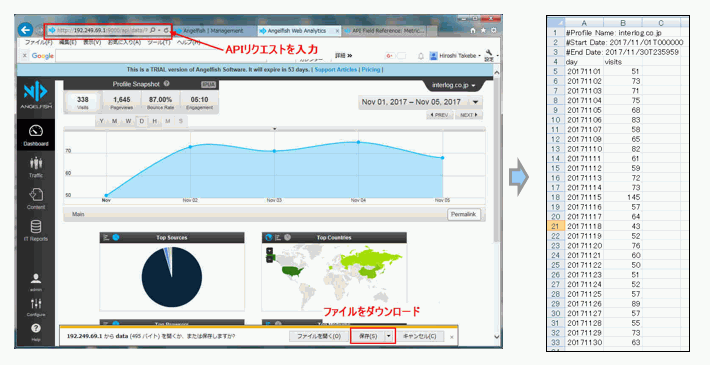Click the Permalink button
Viewport: 710px width, 365px height.
click(463, 214)
